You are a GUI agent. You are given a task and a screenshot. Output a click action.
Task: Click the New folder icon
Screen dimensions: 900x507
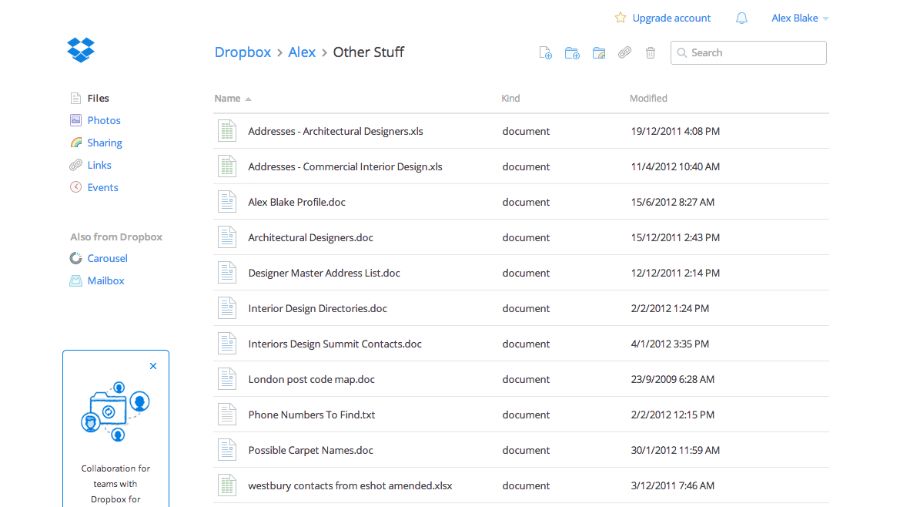(x=572, y=53)
